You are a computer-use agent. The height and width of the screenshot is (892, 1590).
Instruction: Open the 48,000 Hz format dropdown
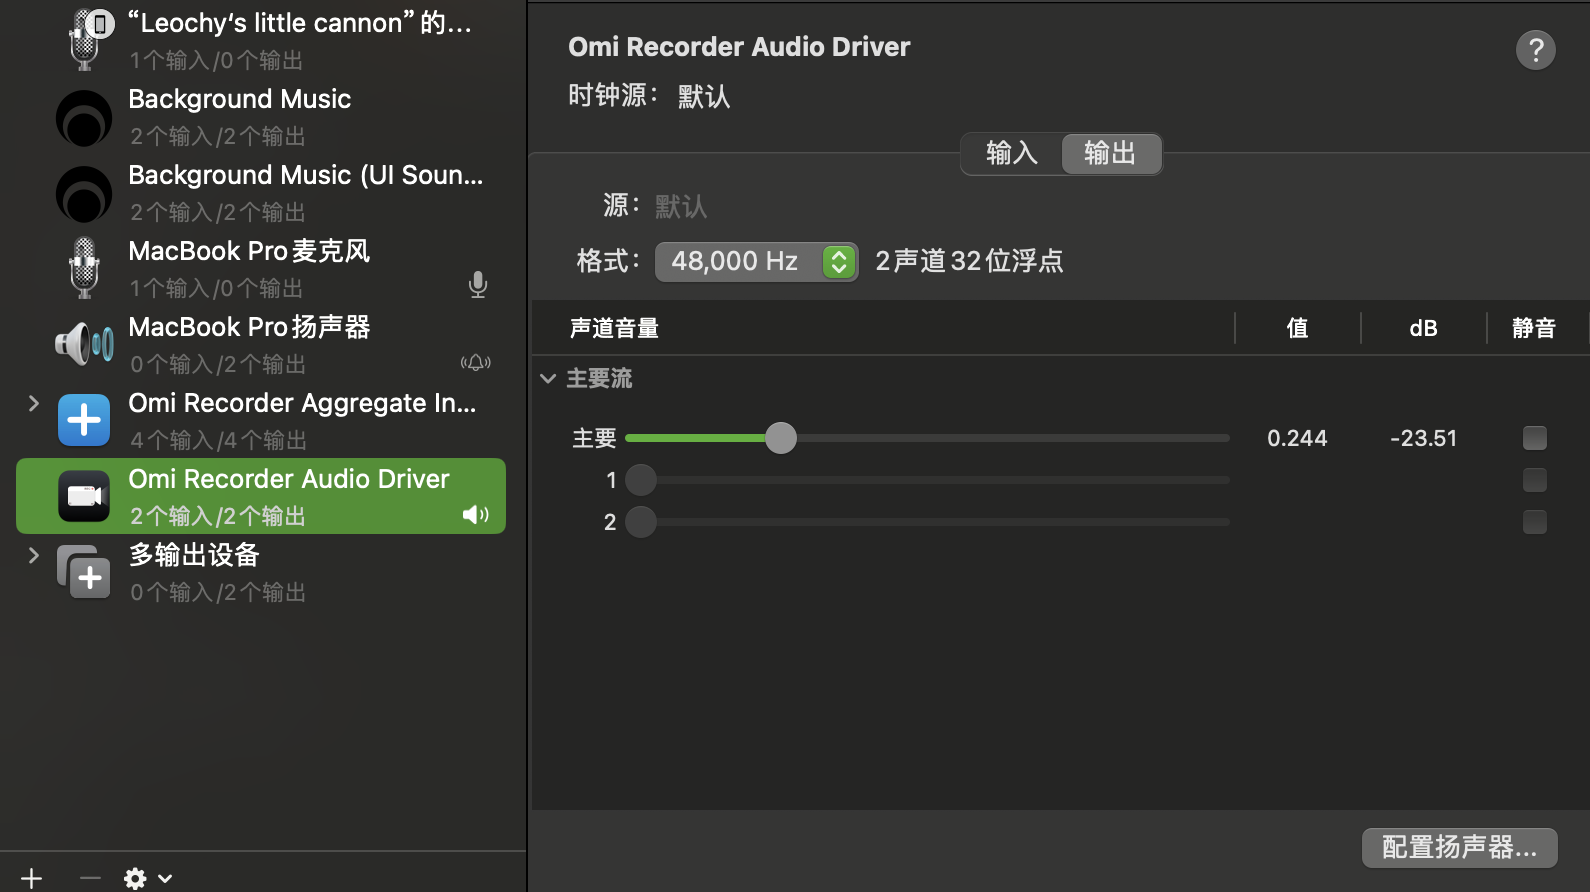tap(757, 262)
